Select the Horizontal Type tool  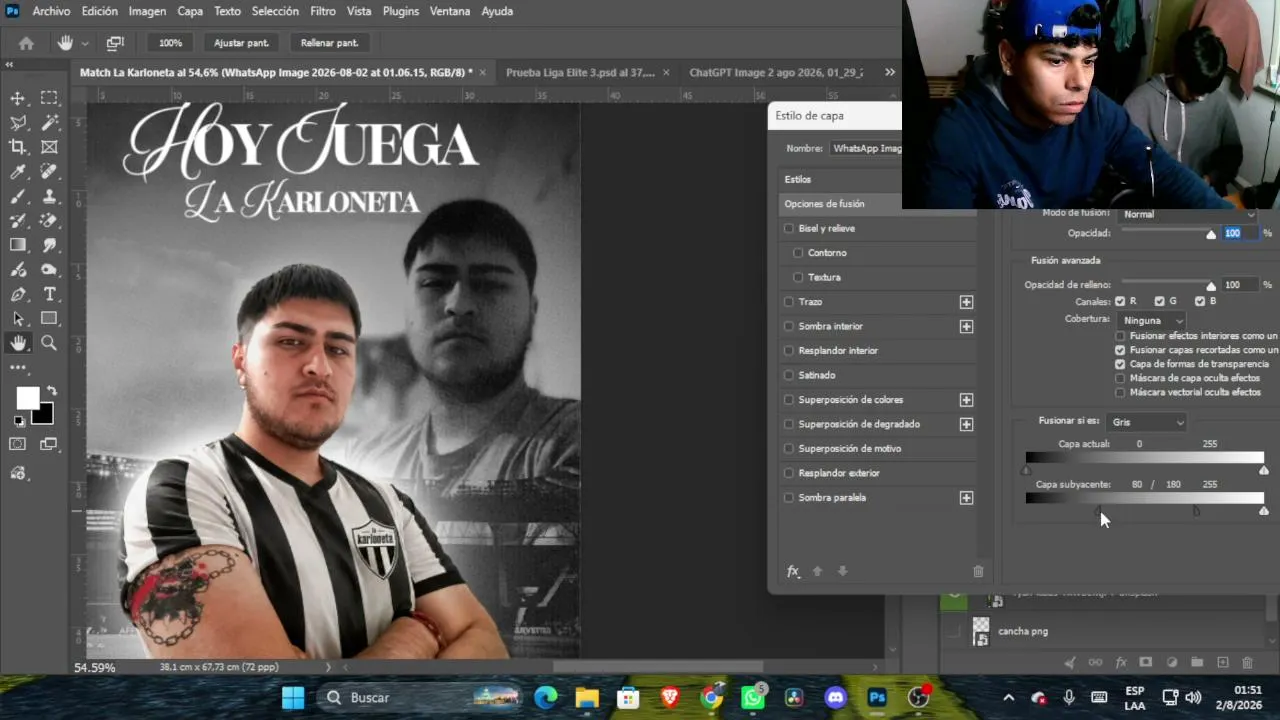click(x=49, y=294)
